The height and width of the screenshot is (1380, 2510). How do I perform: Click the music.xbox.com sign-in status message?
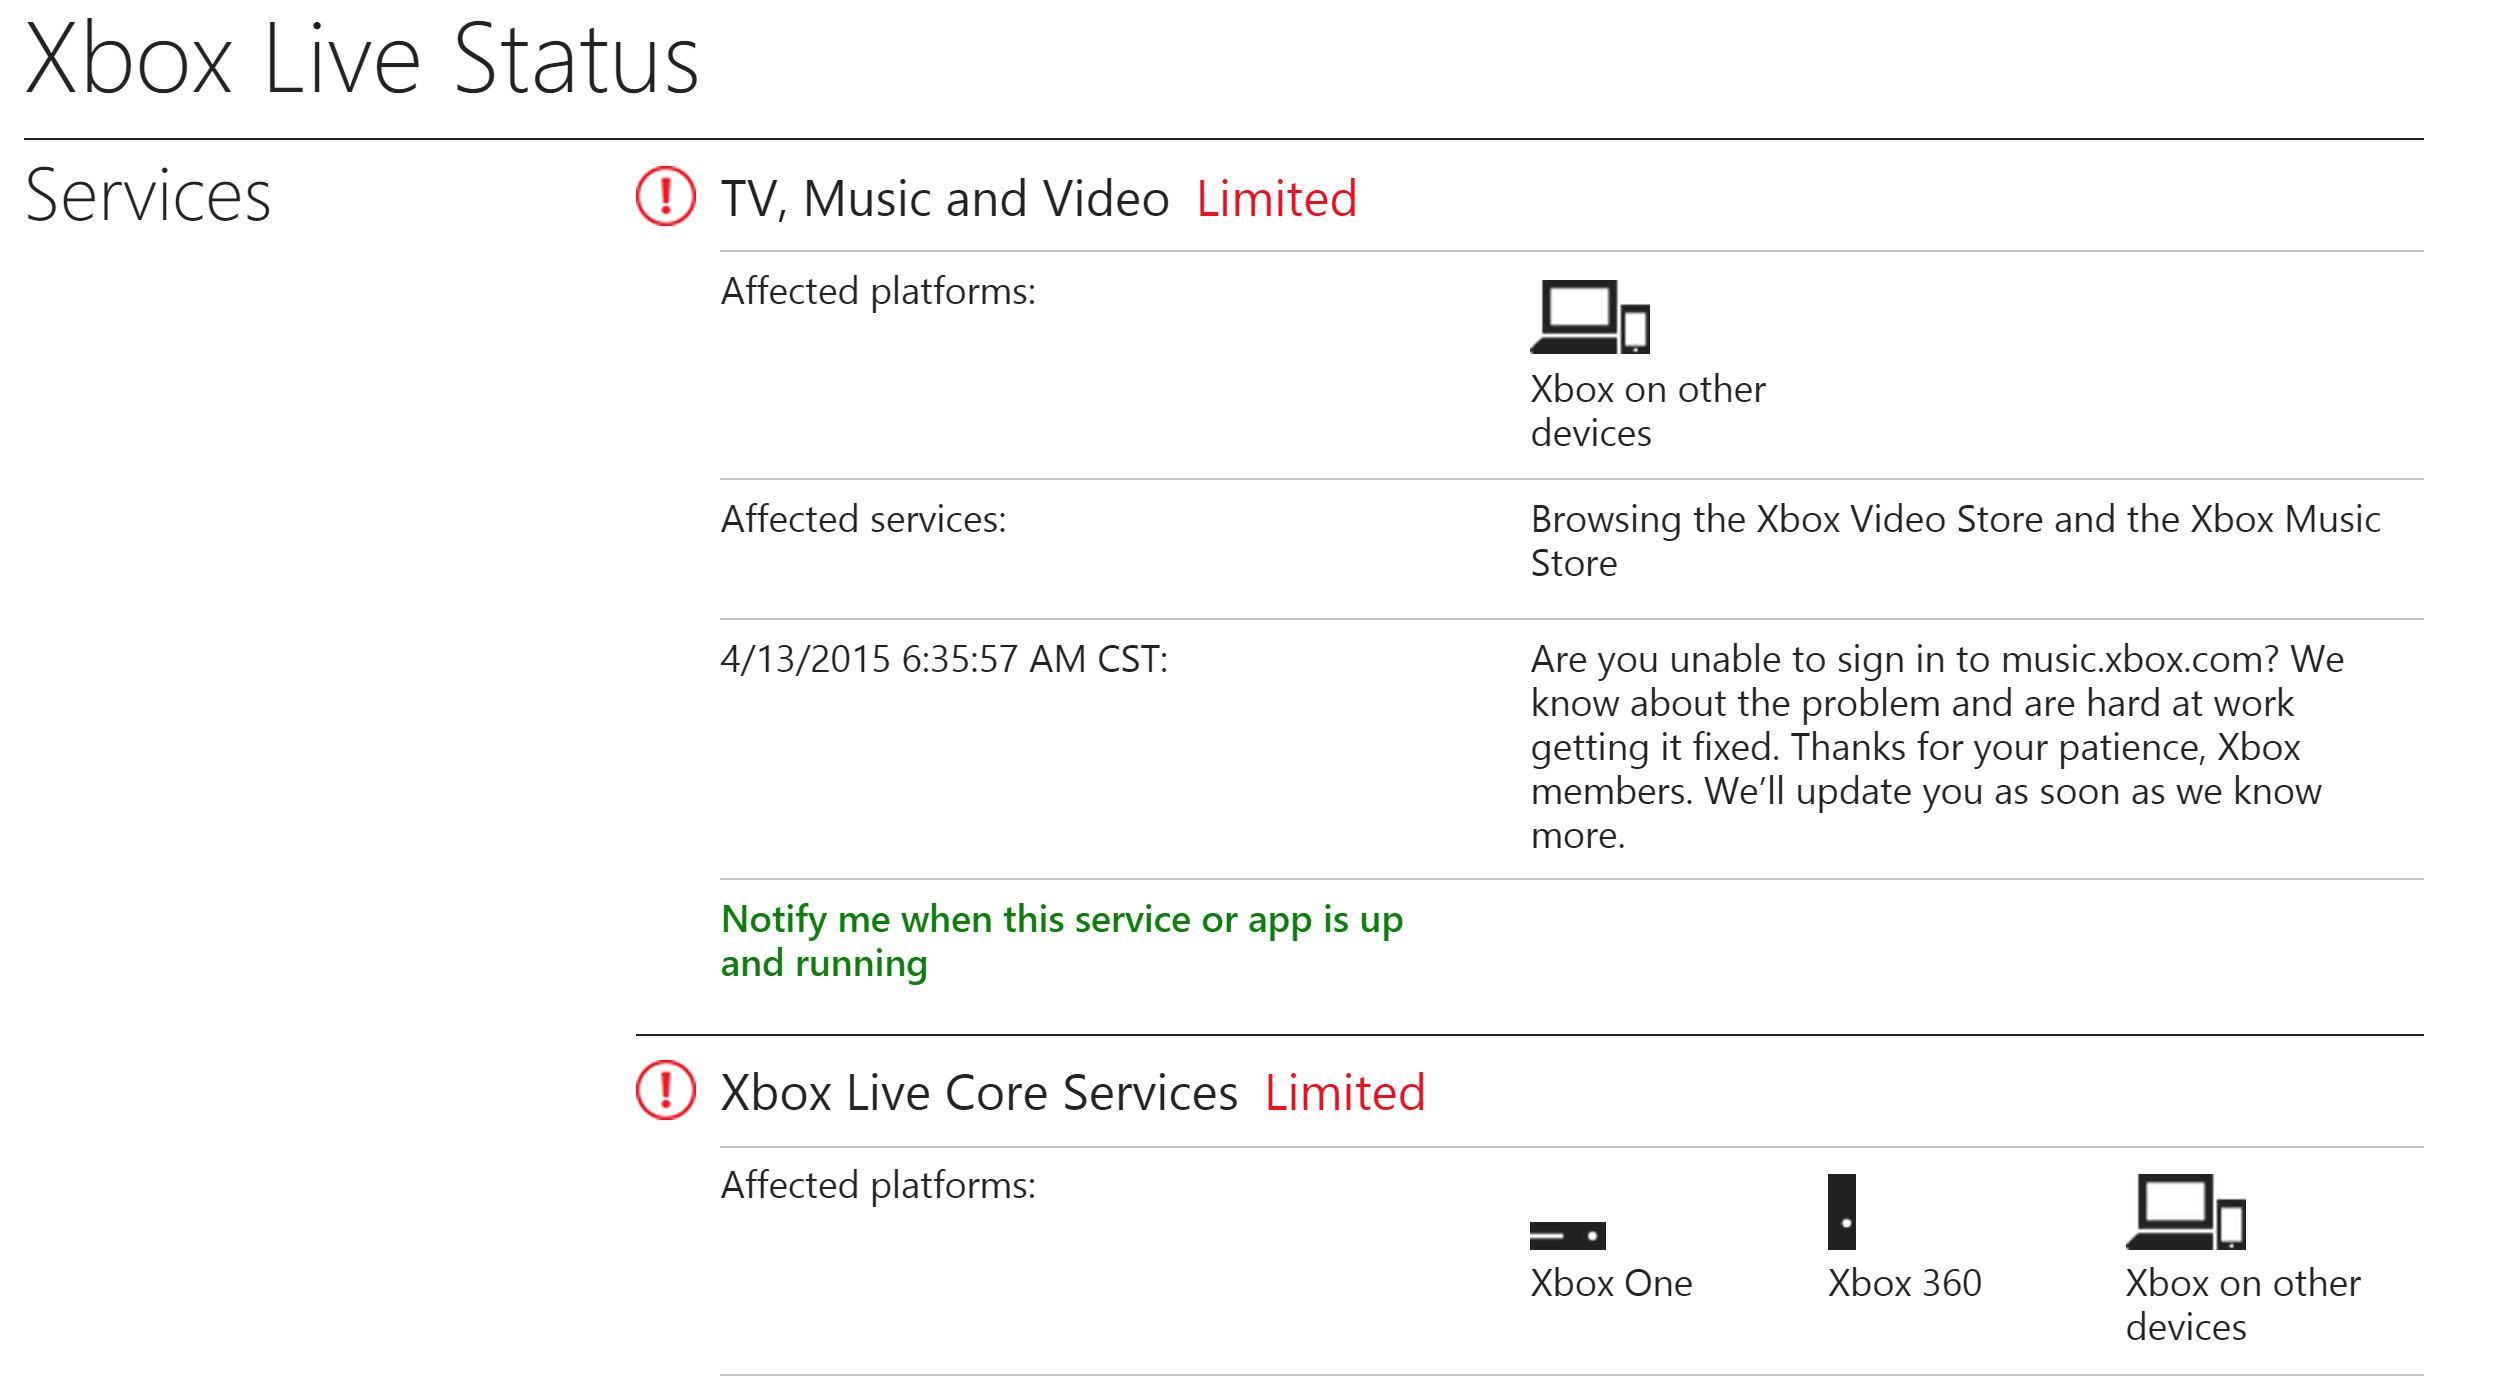click(x=1937, y=747)
